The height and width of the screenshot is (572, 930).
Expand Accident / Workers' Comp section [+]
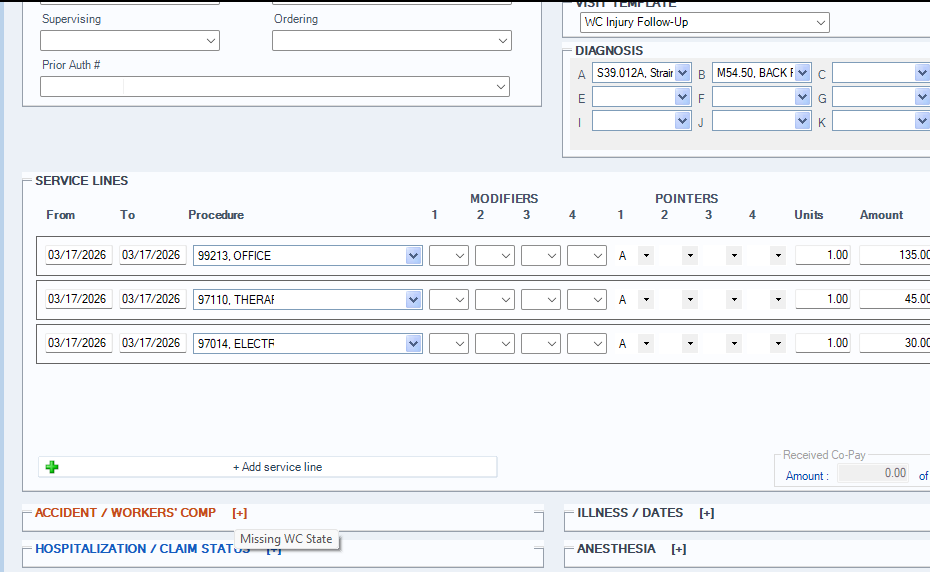(240, 513)
